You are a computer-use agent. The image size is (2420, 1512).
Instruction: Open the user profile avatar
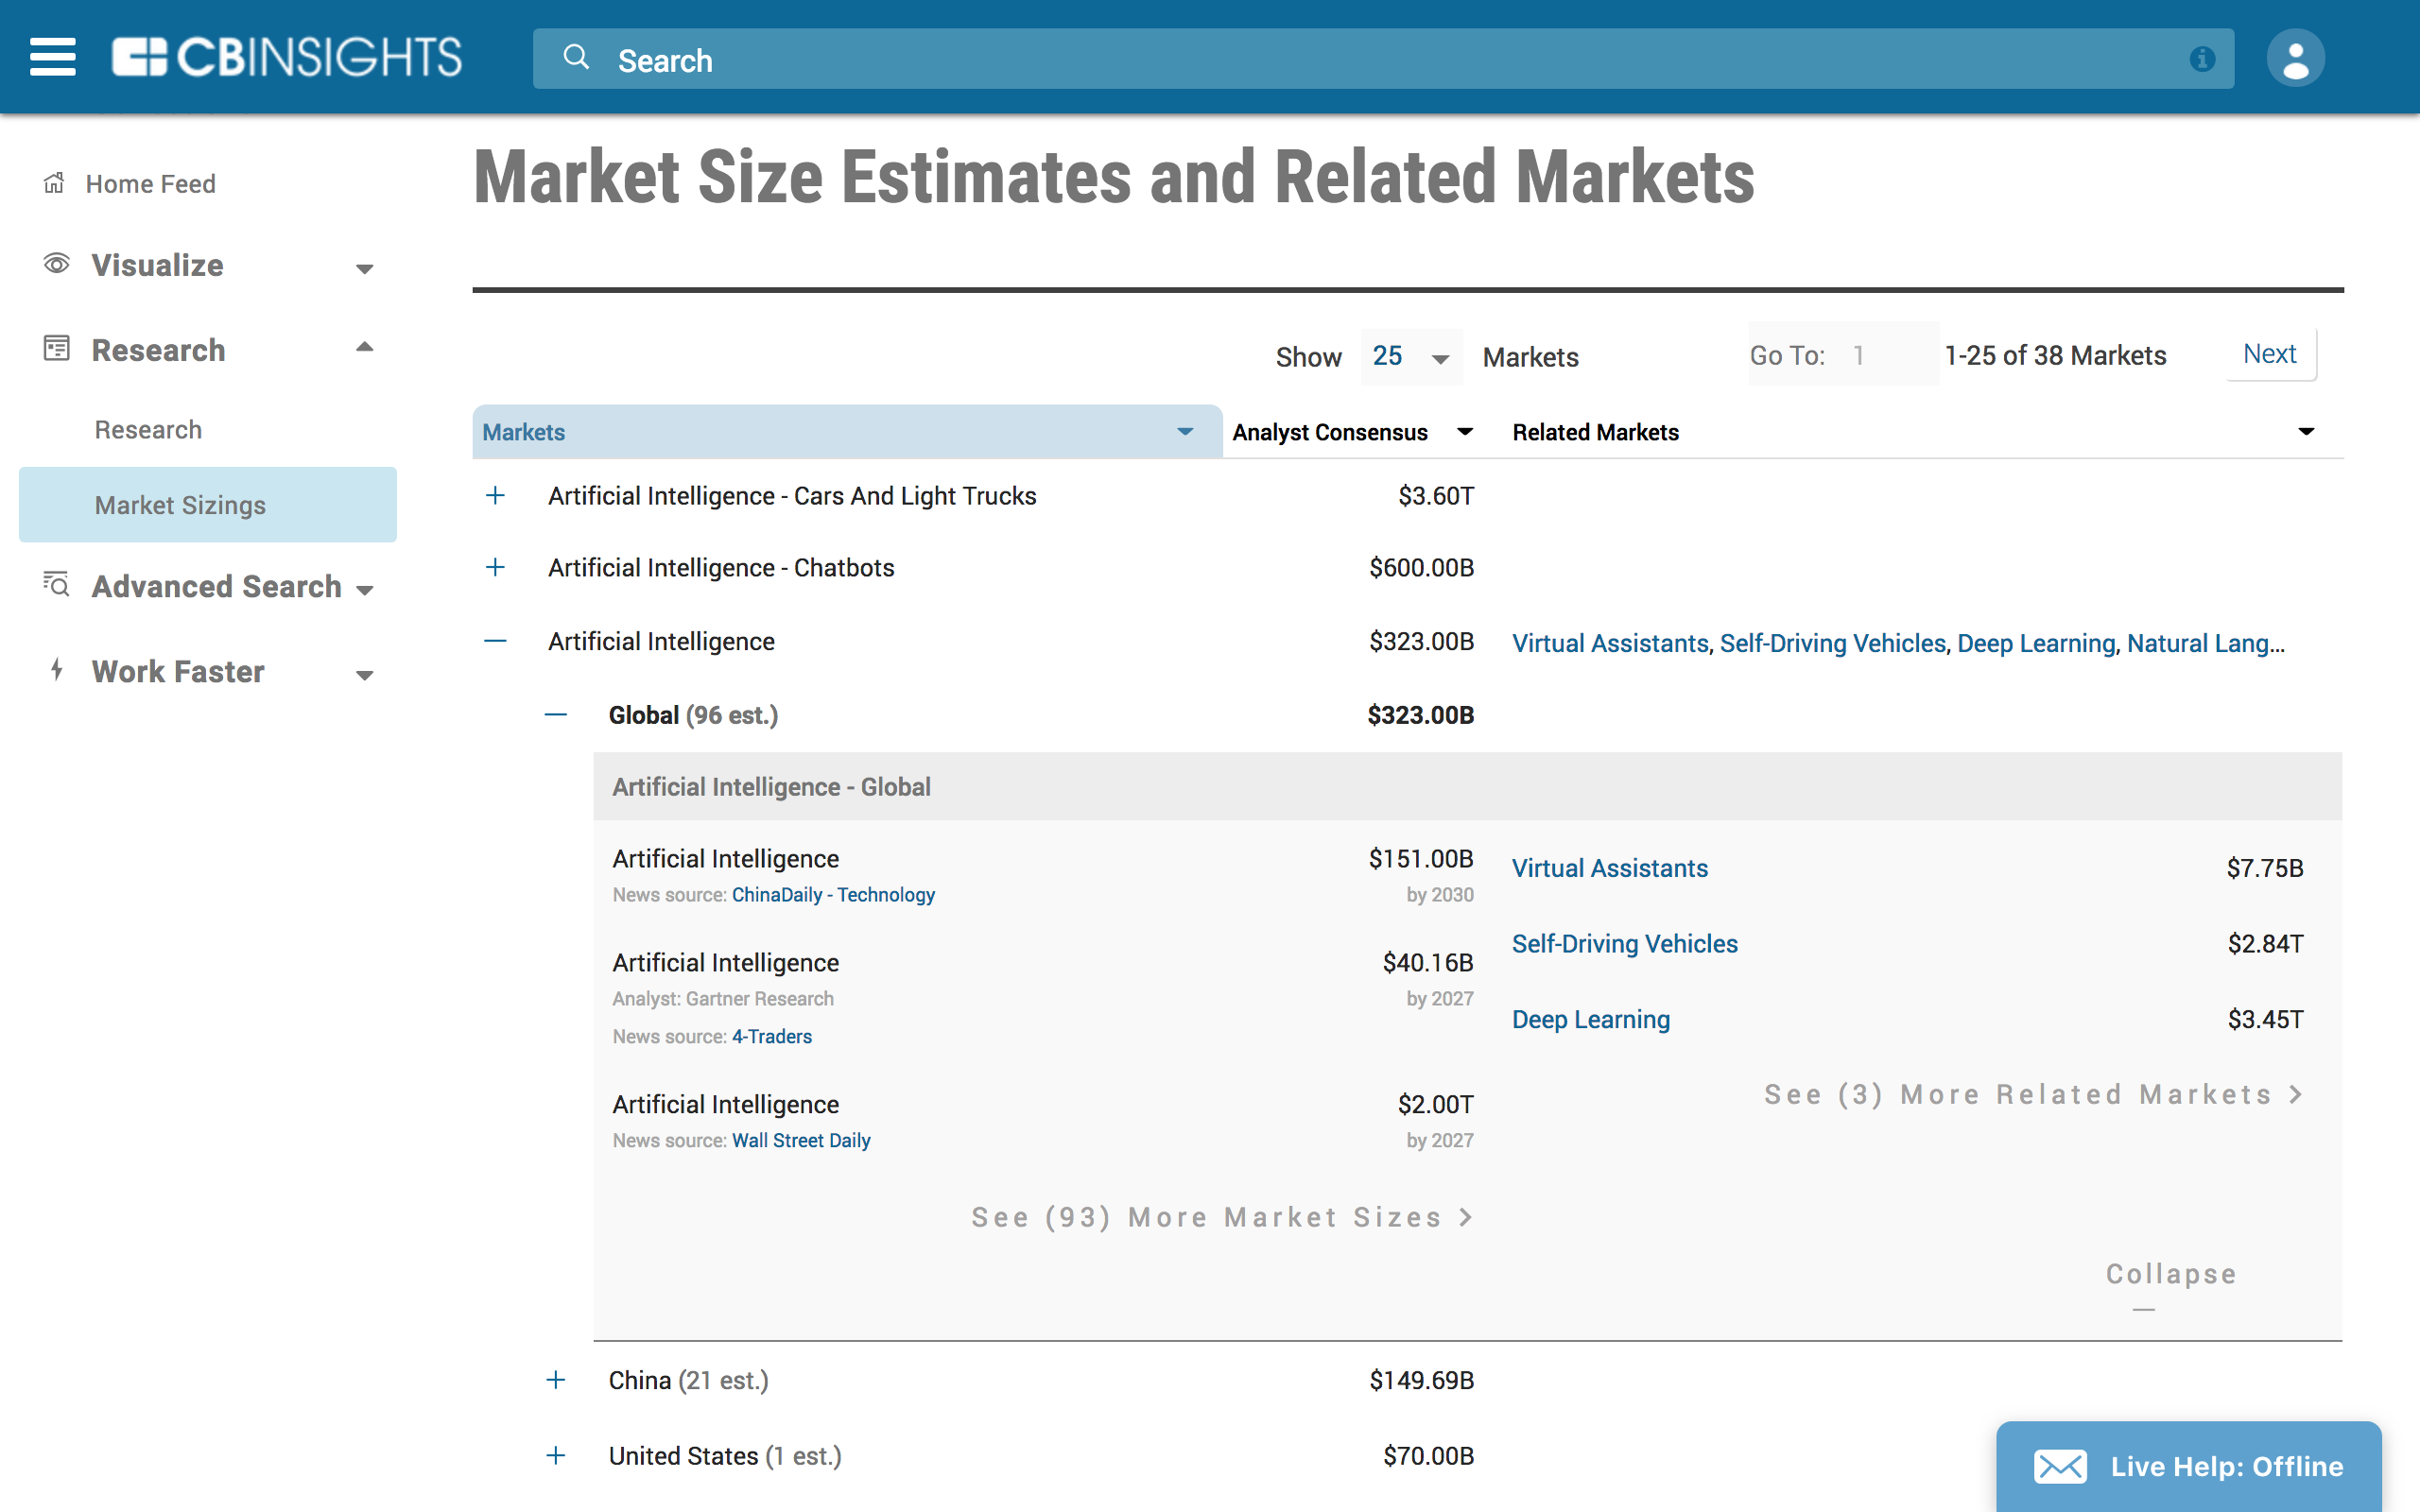[2294, 58]
